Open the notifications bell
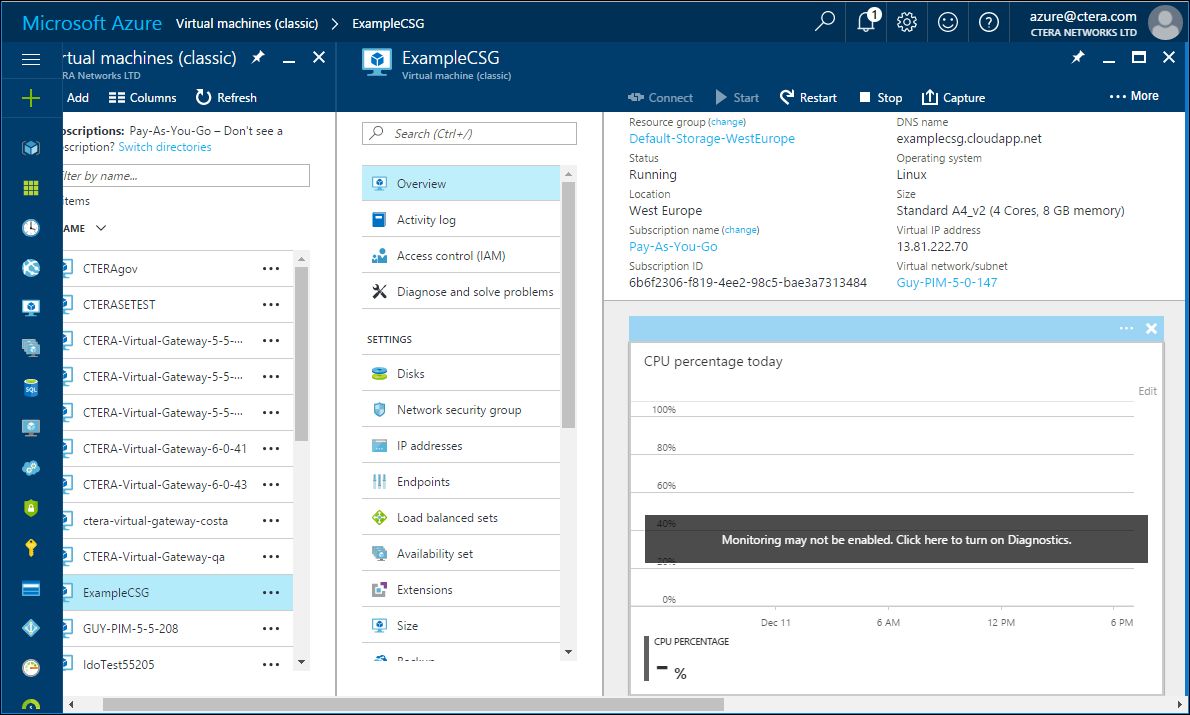Screen dimensions: 1190x715 pos(867,21)
